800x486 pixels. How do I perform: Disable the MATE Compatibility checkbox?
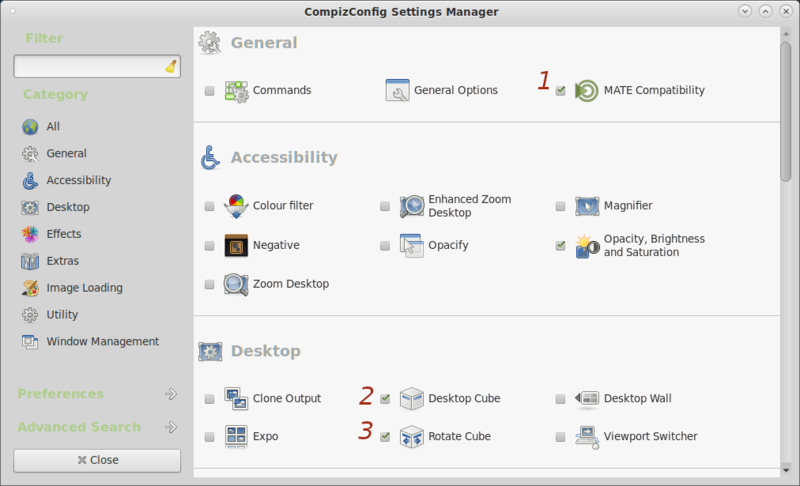point(560,91)
